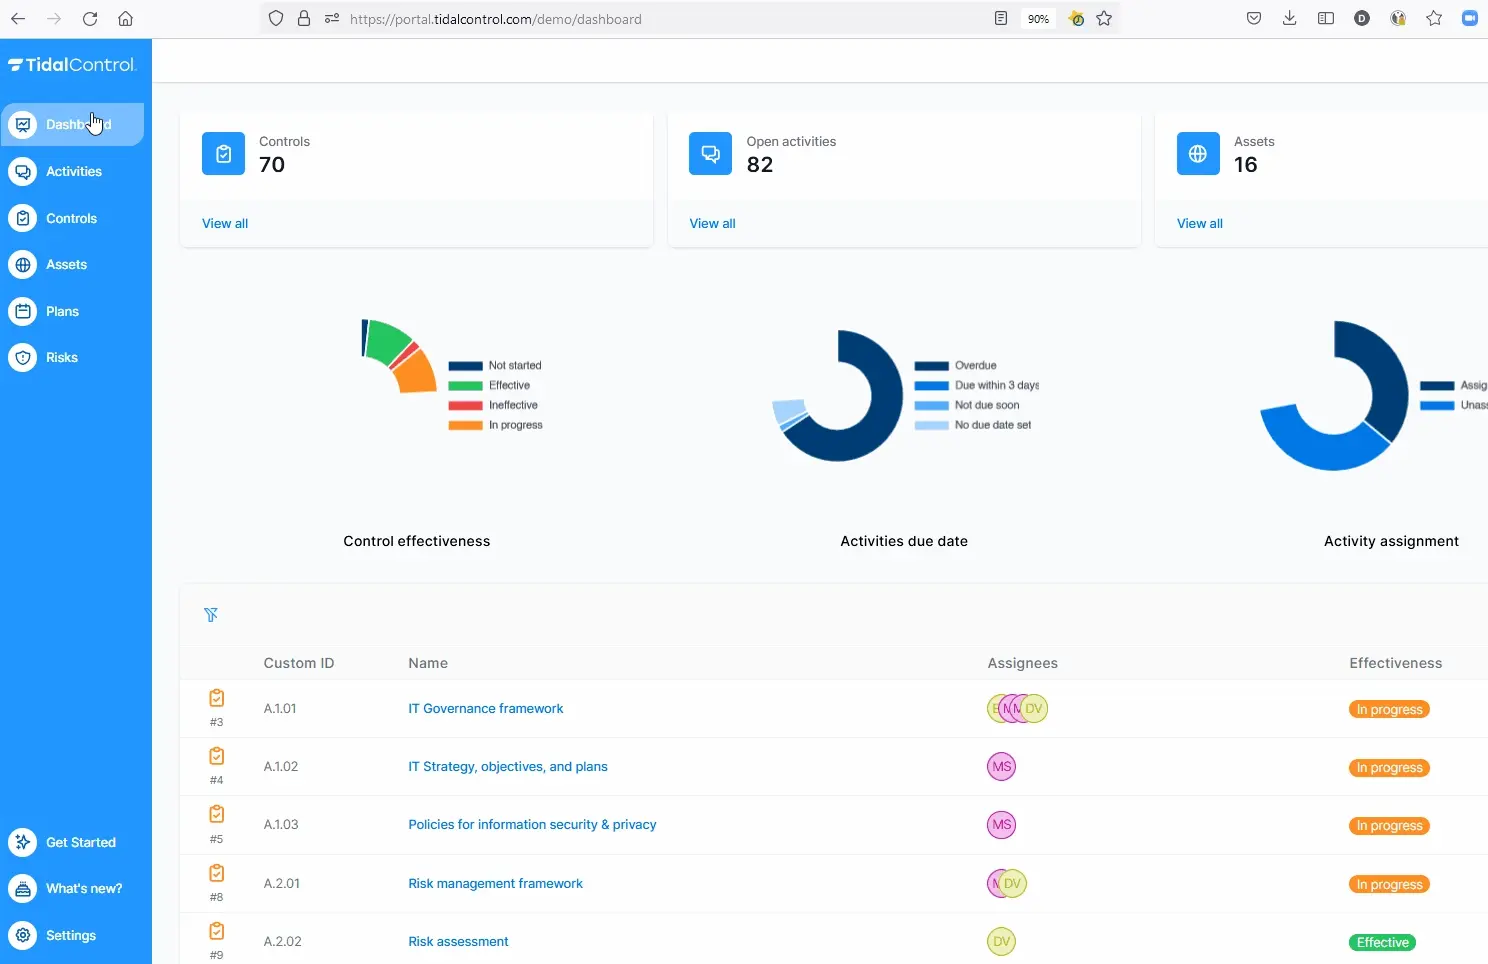Reload the page in browser
1488x964 pixels.
click(x=90, y=18)
